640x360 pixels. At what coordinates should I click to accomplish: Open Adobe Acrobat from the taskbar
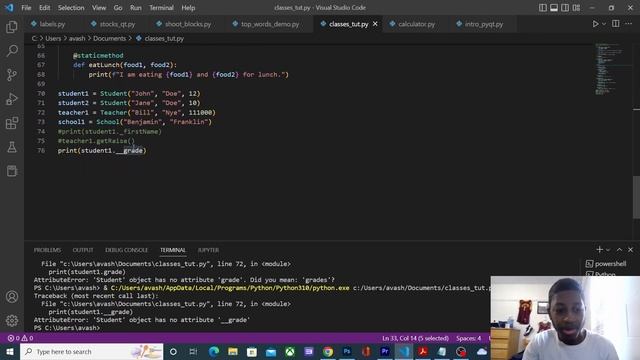coord(423,351)
